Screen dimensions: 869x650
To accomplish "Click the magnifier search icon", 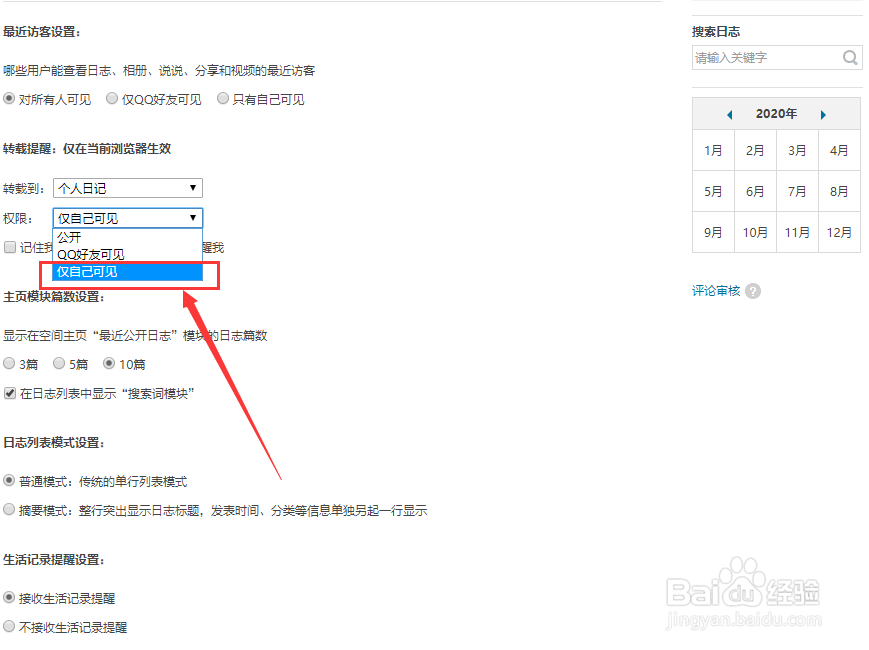I will coord(850,57).
